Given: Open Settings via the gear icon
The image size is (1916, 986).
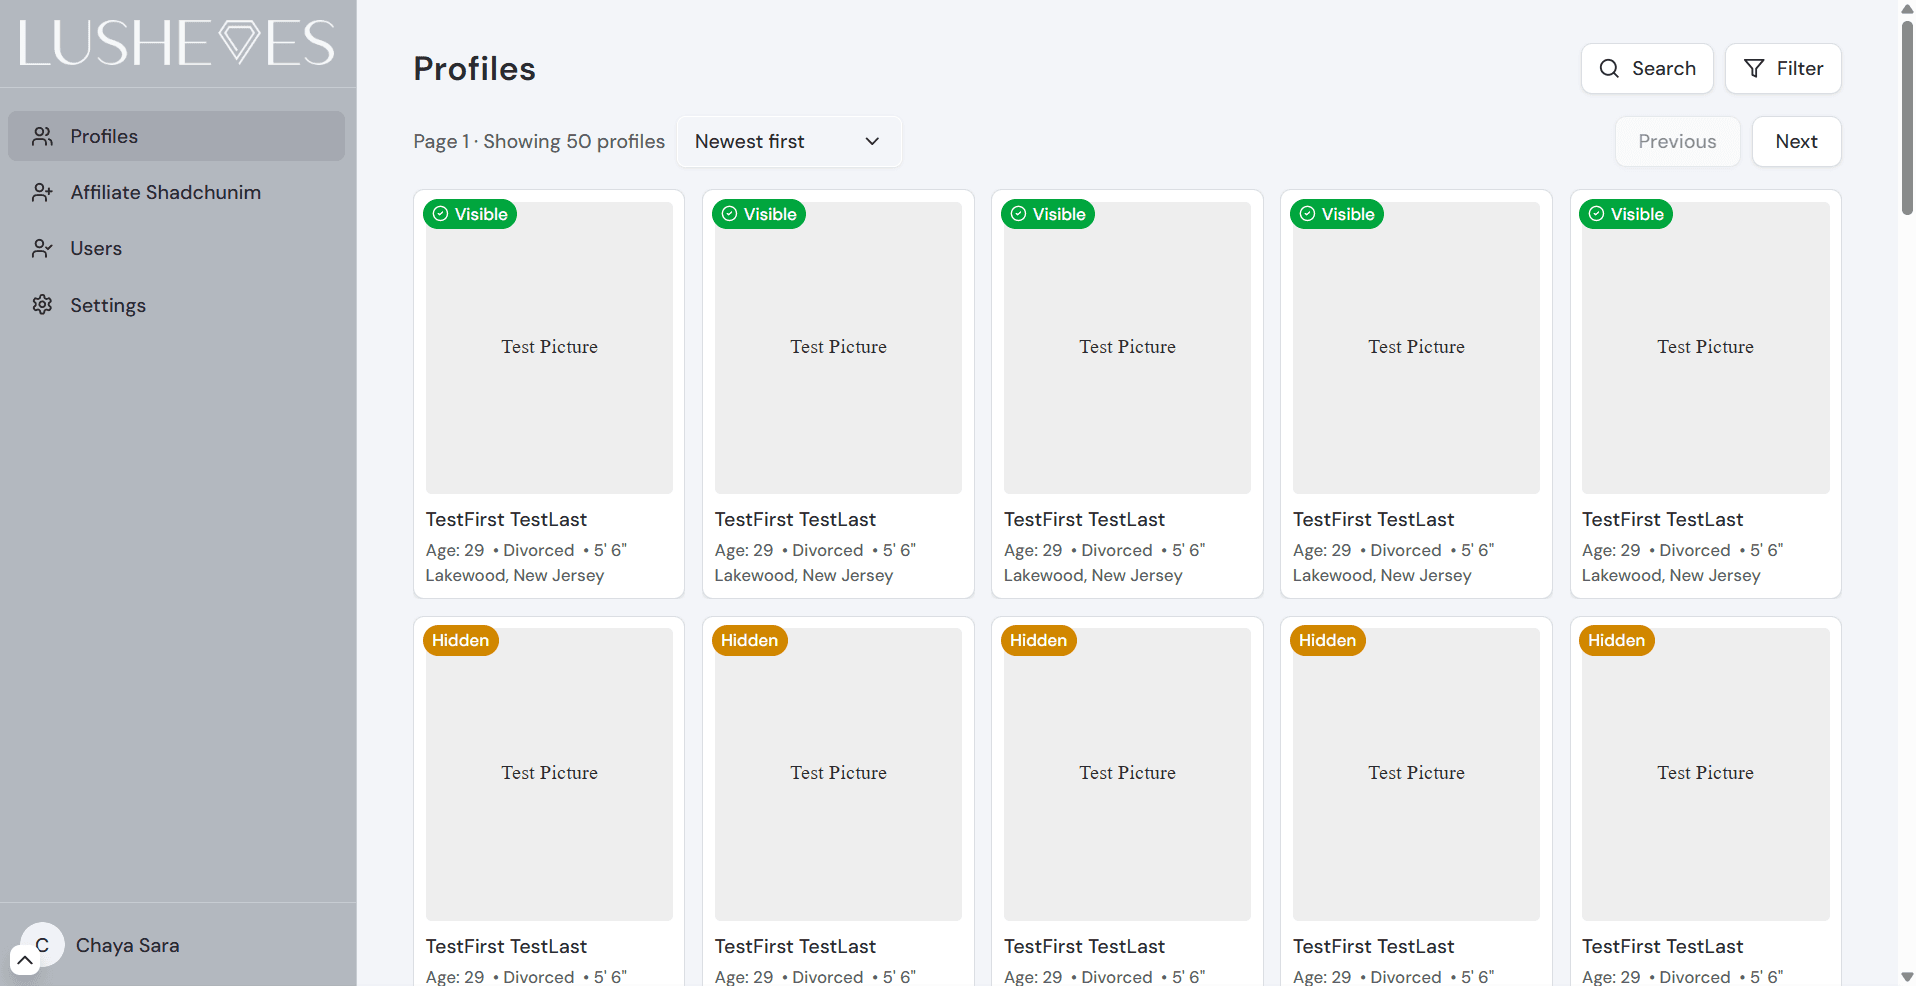Looking at the screenshot, I should tap(43, 305).
